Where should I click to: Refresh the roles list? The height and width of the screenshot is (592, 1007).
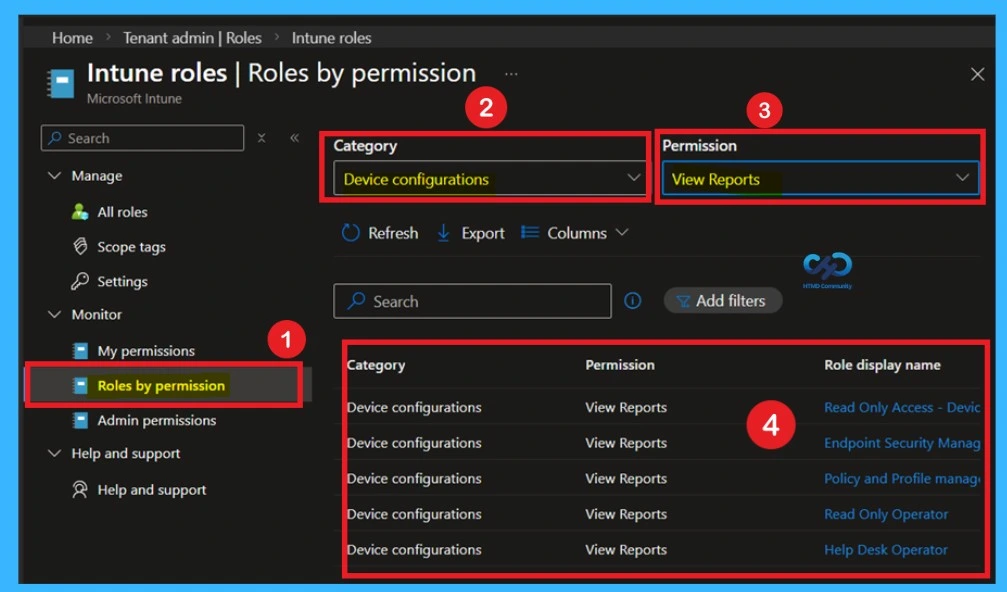coord(379,232)
